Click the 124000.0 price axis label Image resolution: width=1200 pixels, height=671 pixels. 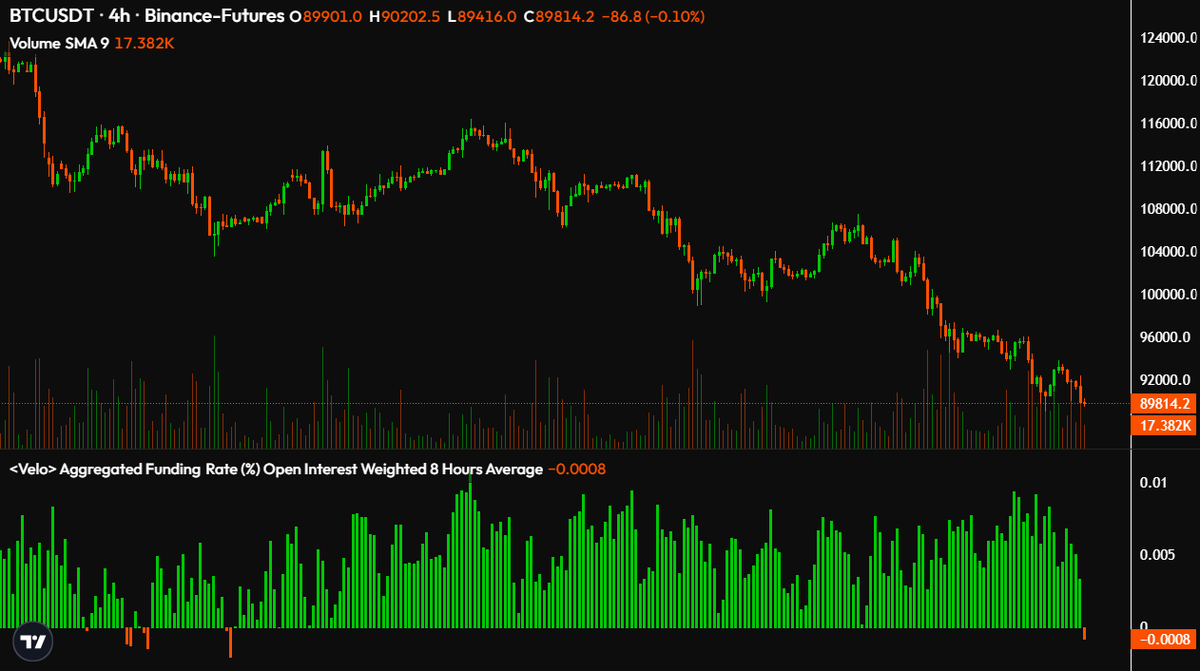point(1166,38)
